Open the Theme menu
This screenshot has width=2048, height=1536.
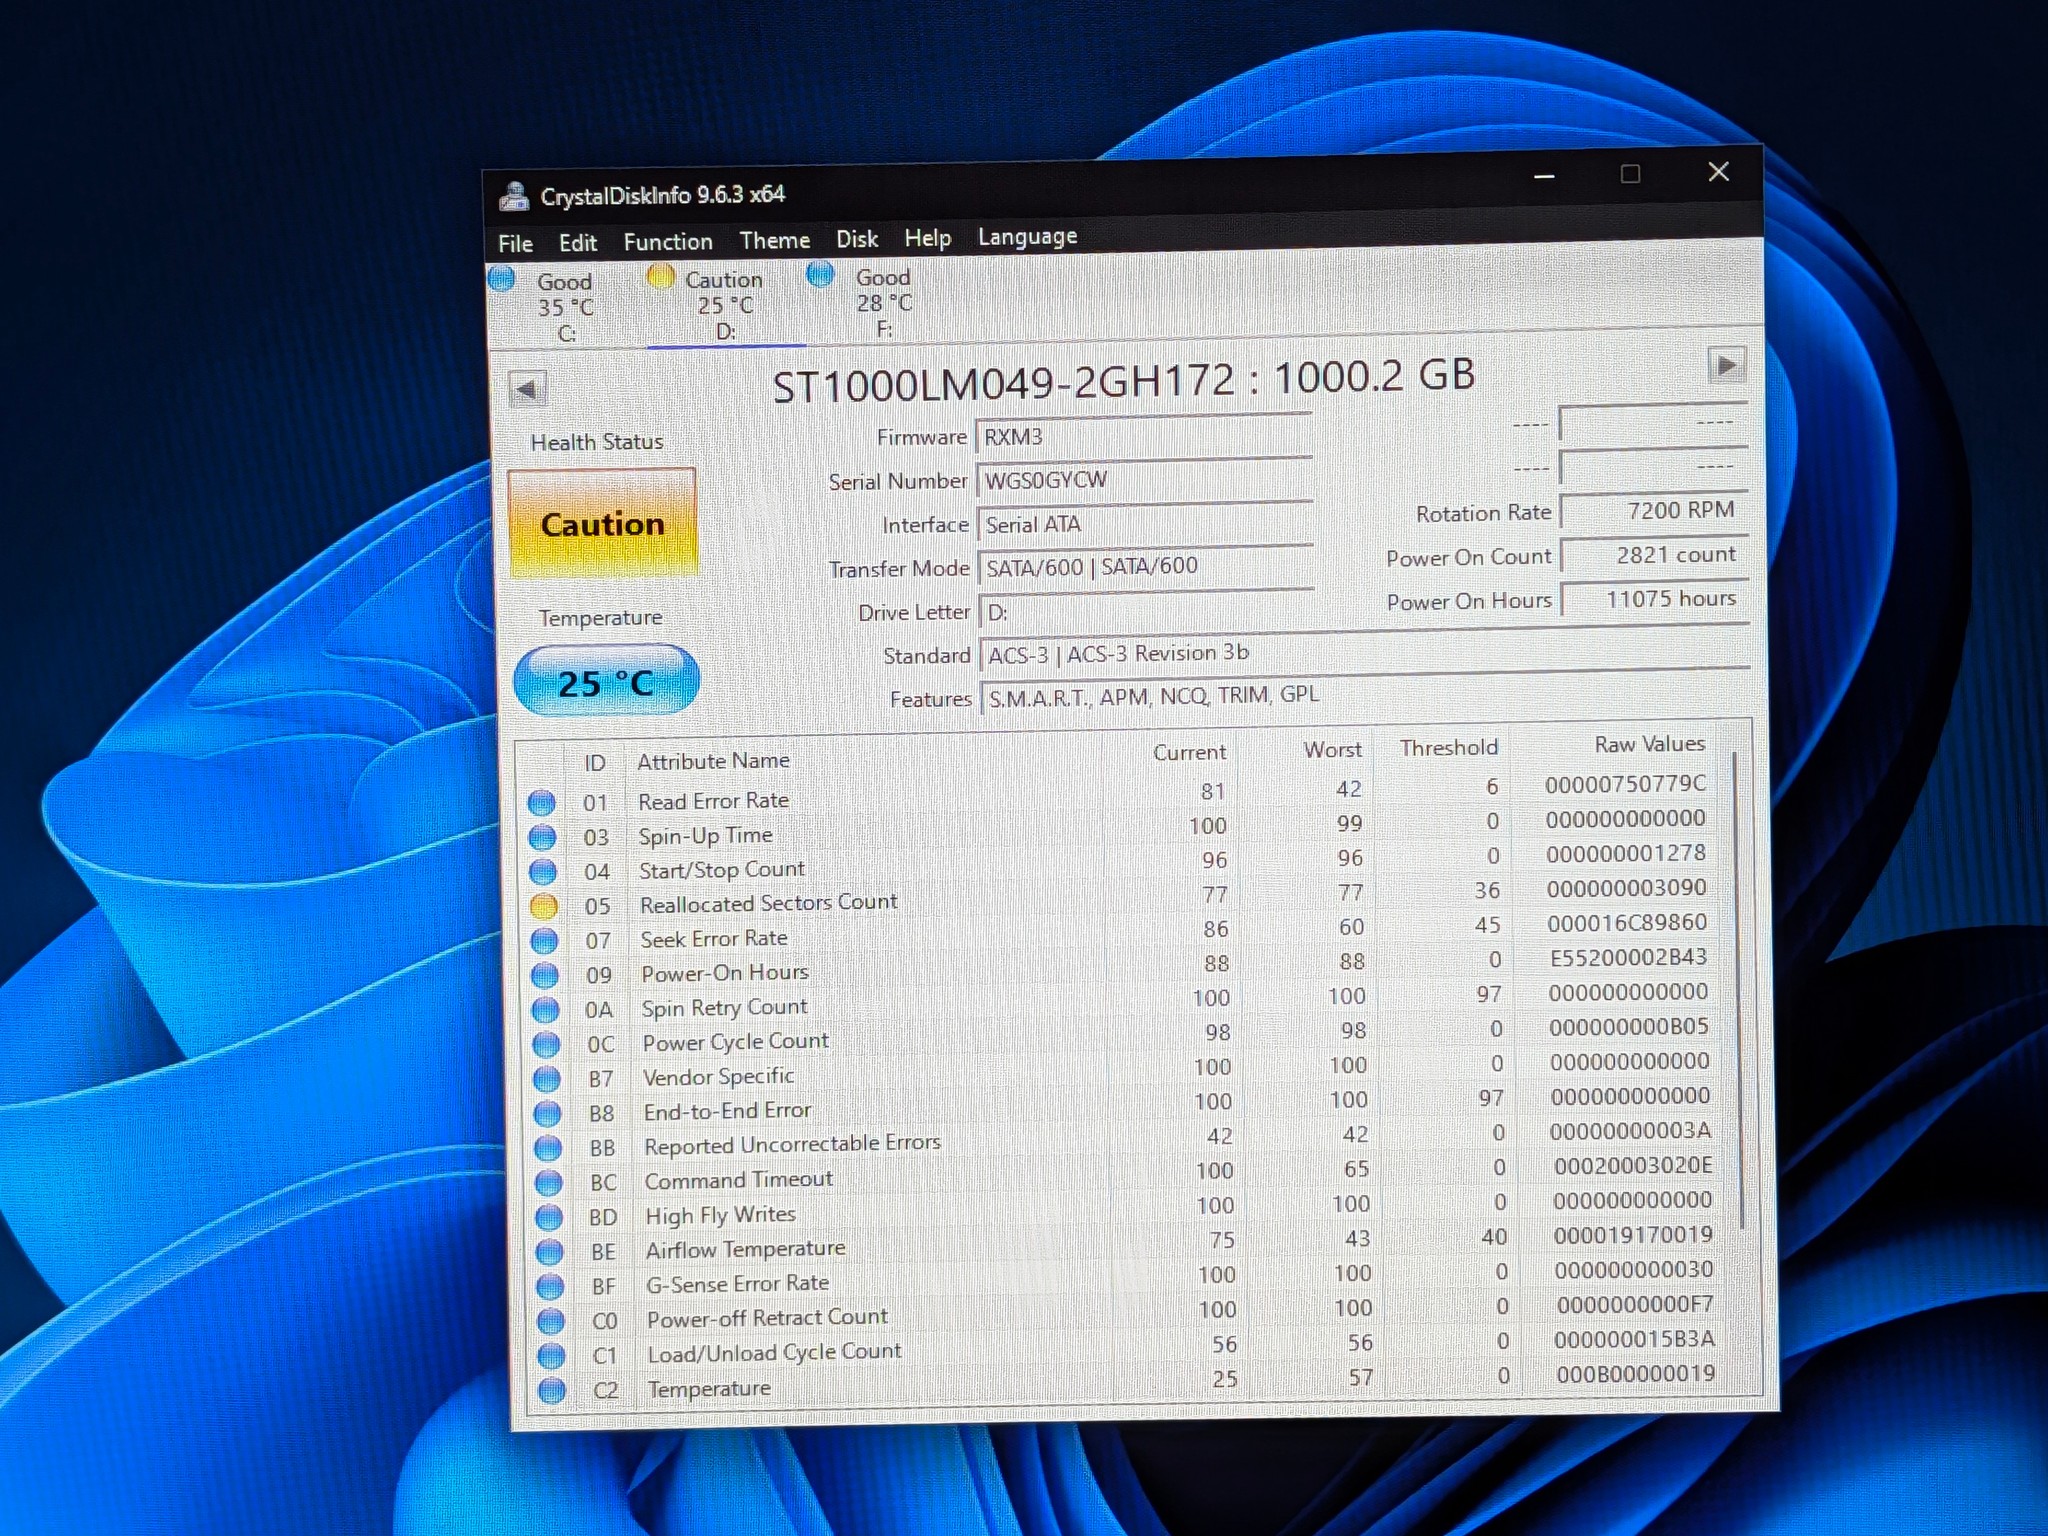(775, 241)
